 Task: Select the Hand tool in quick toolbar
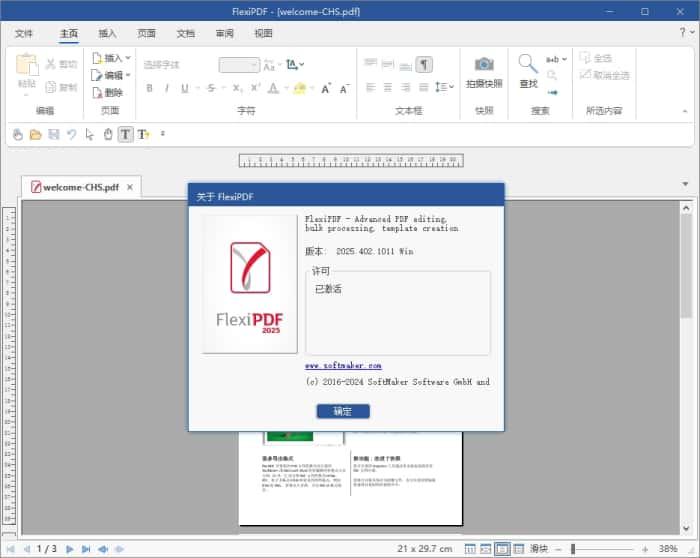107,134
